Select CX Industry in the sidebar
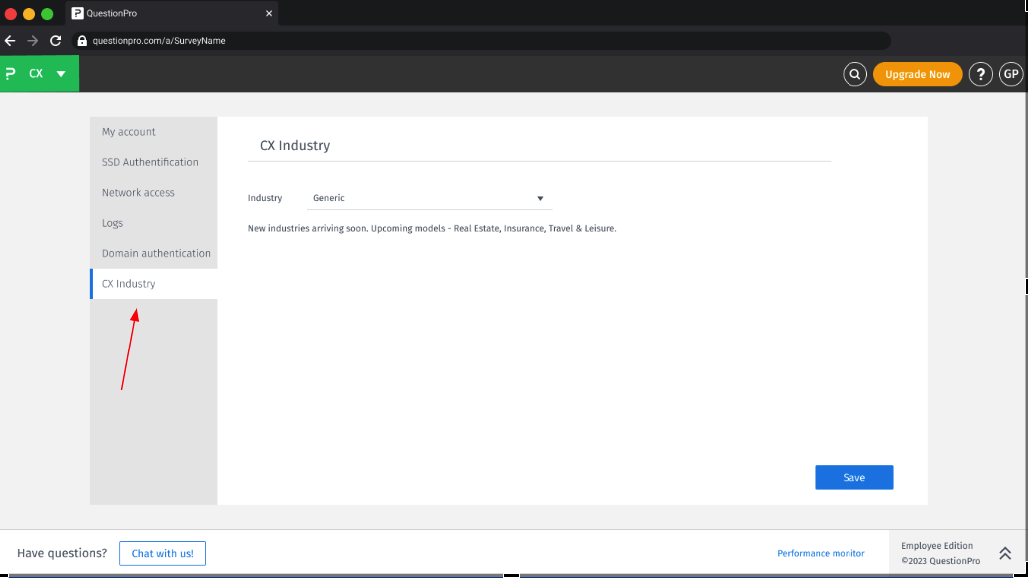The width and height of the screenshot is (1028, 578). pos(128,283)
